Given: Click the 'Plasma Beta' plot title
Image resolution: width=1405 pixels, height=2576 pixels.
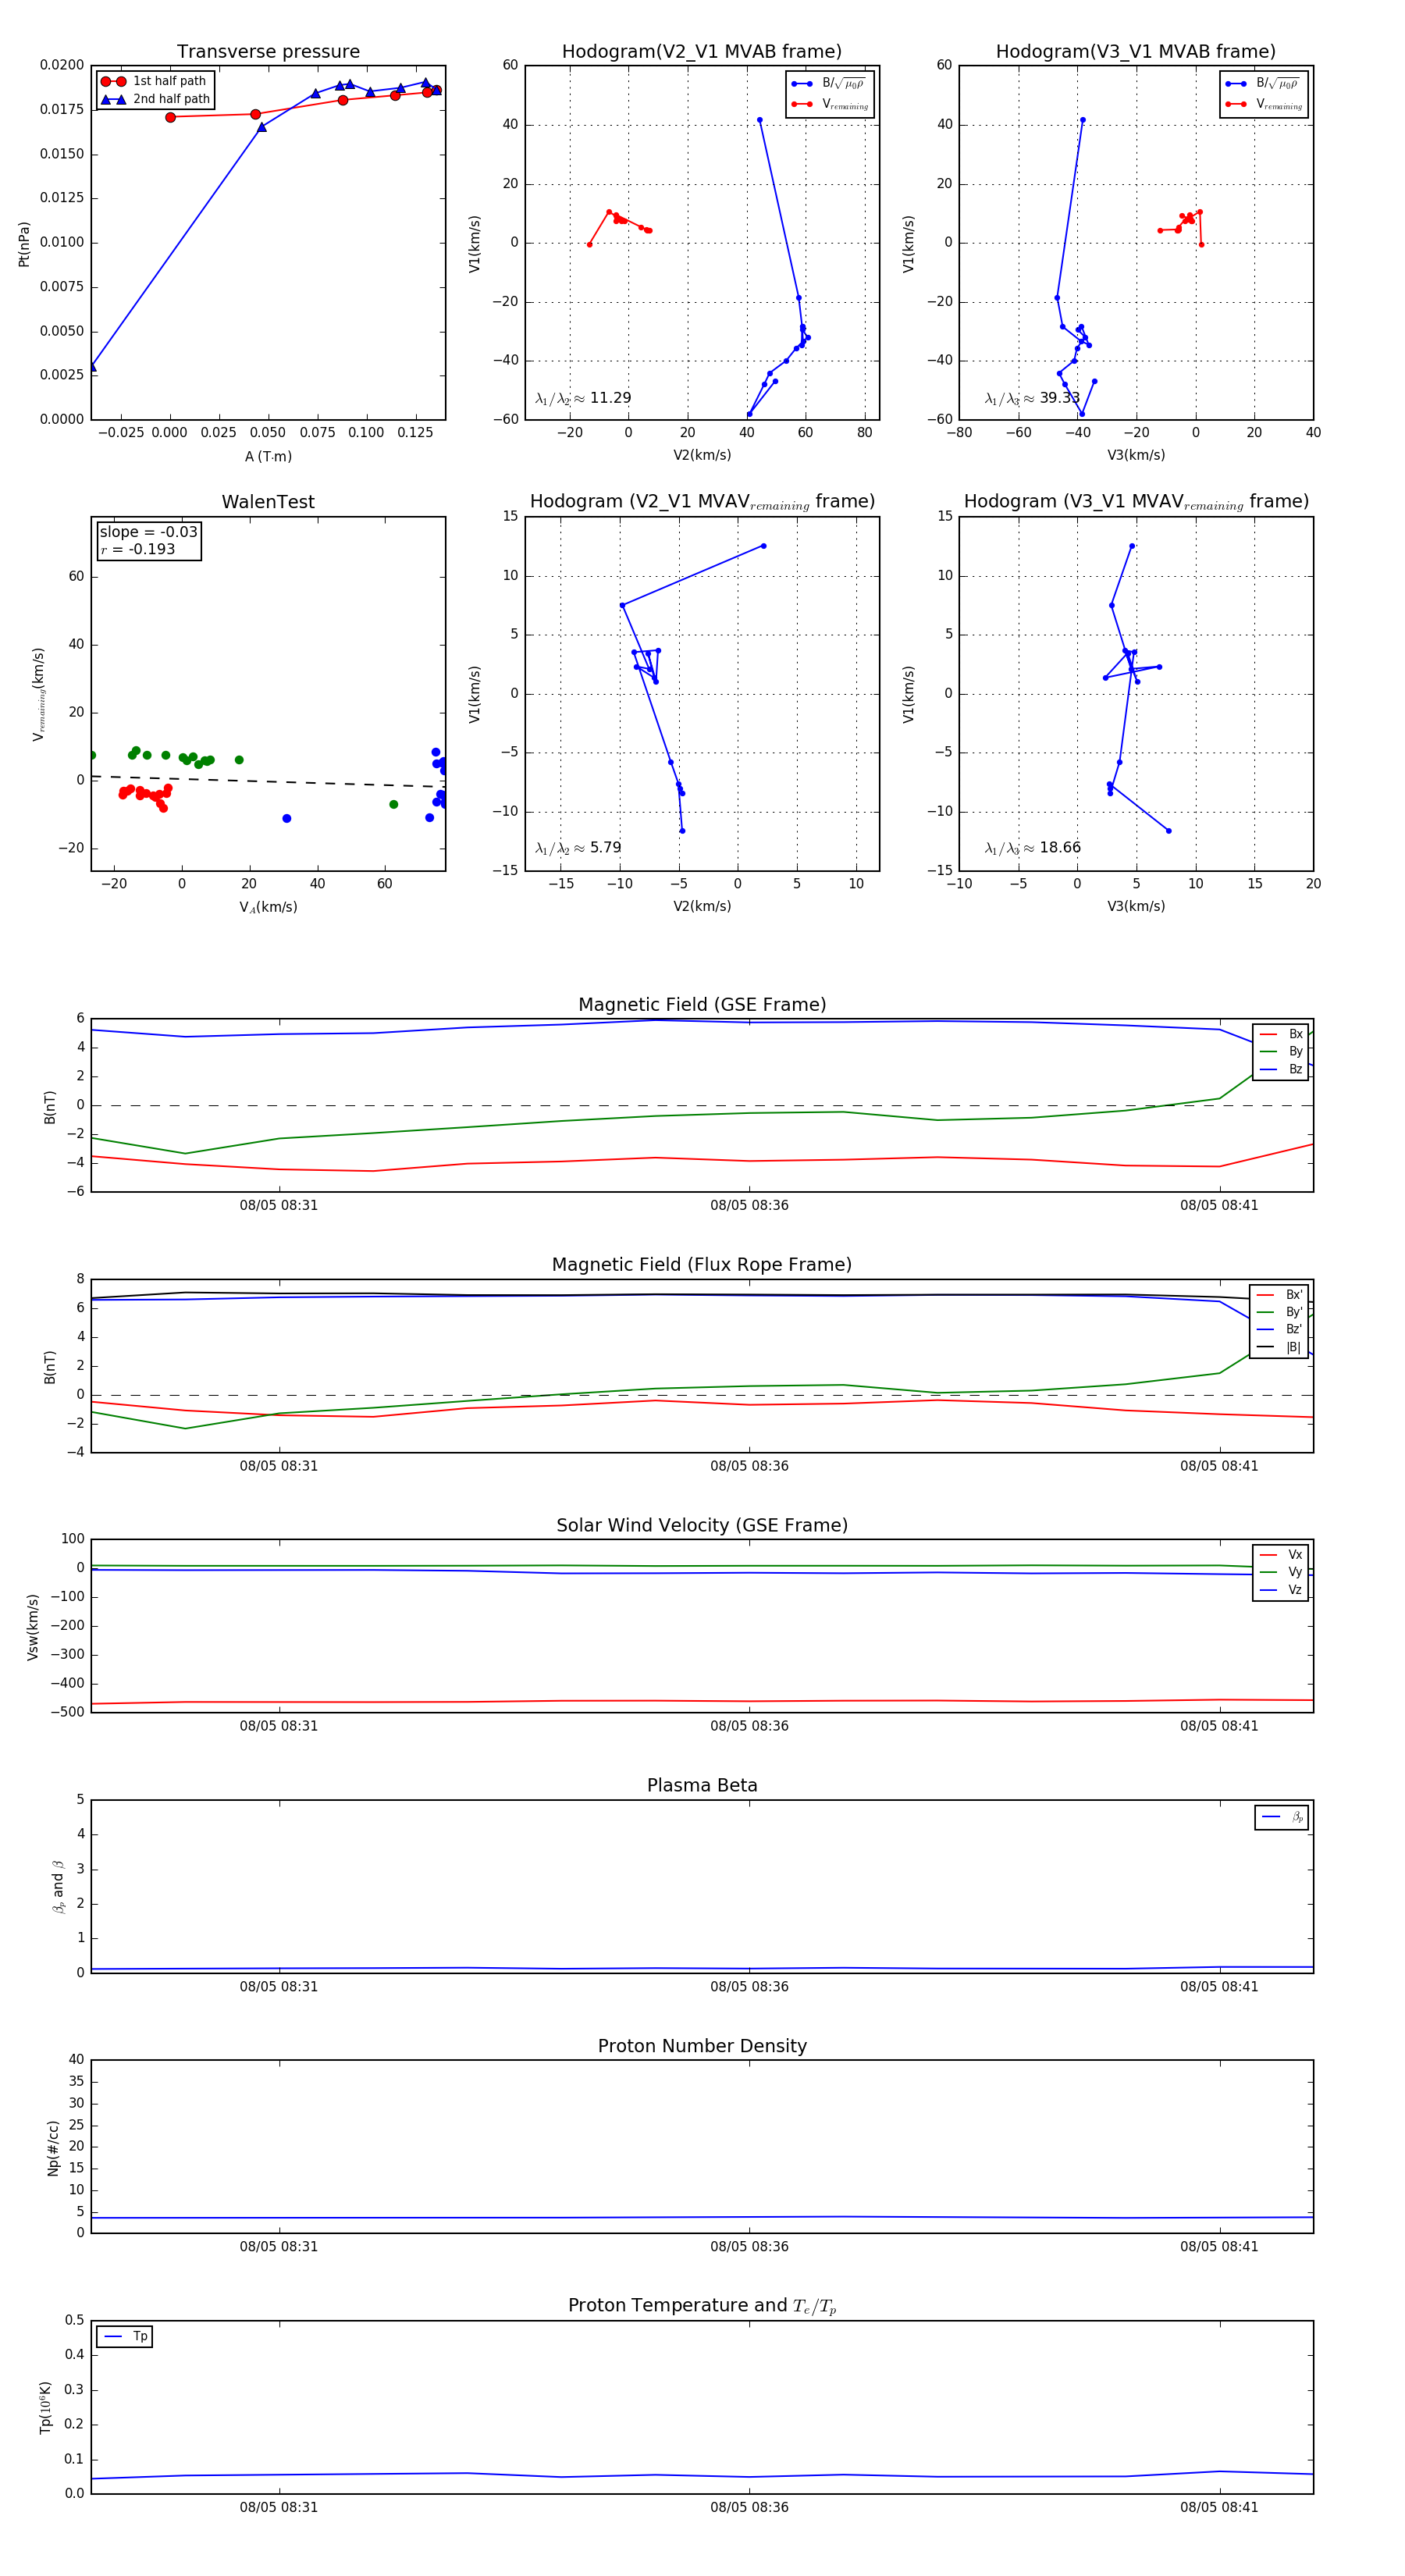Looking at the screenshot, I should [x=702, y=1786].
